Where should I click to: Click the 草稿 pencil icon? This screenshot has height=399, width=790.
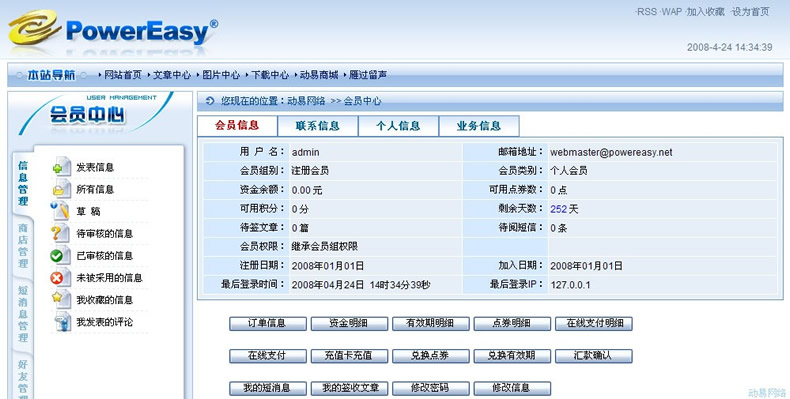coord(60,211)
